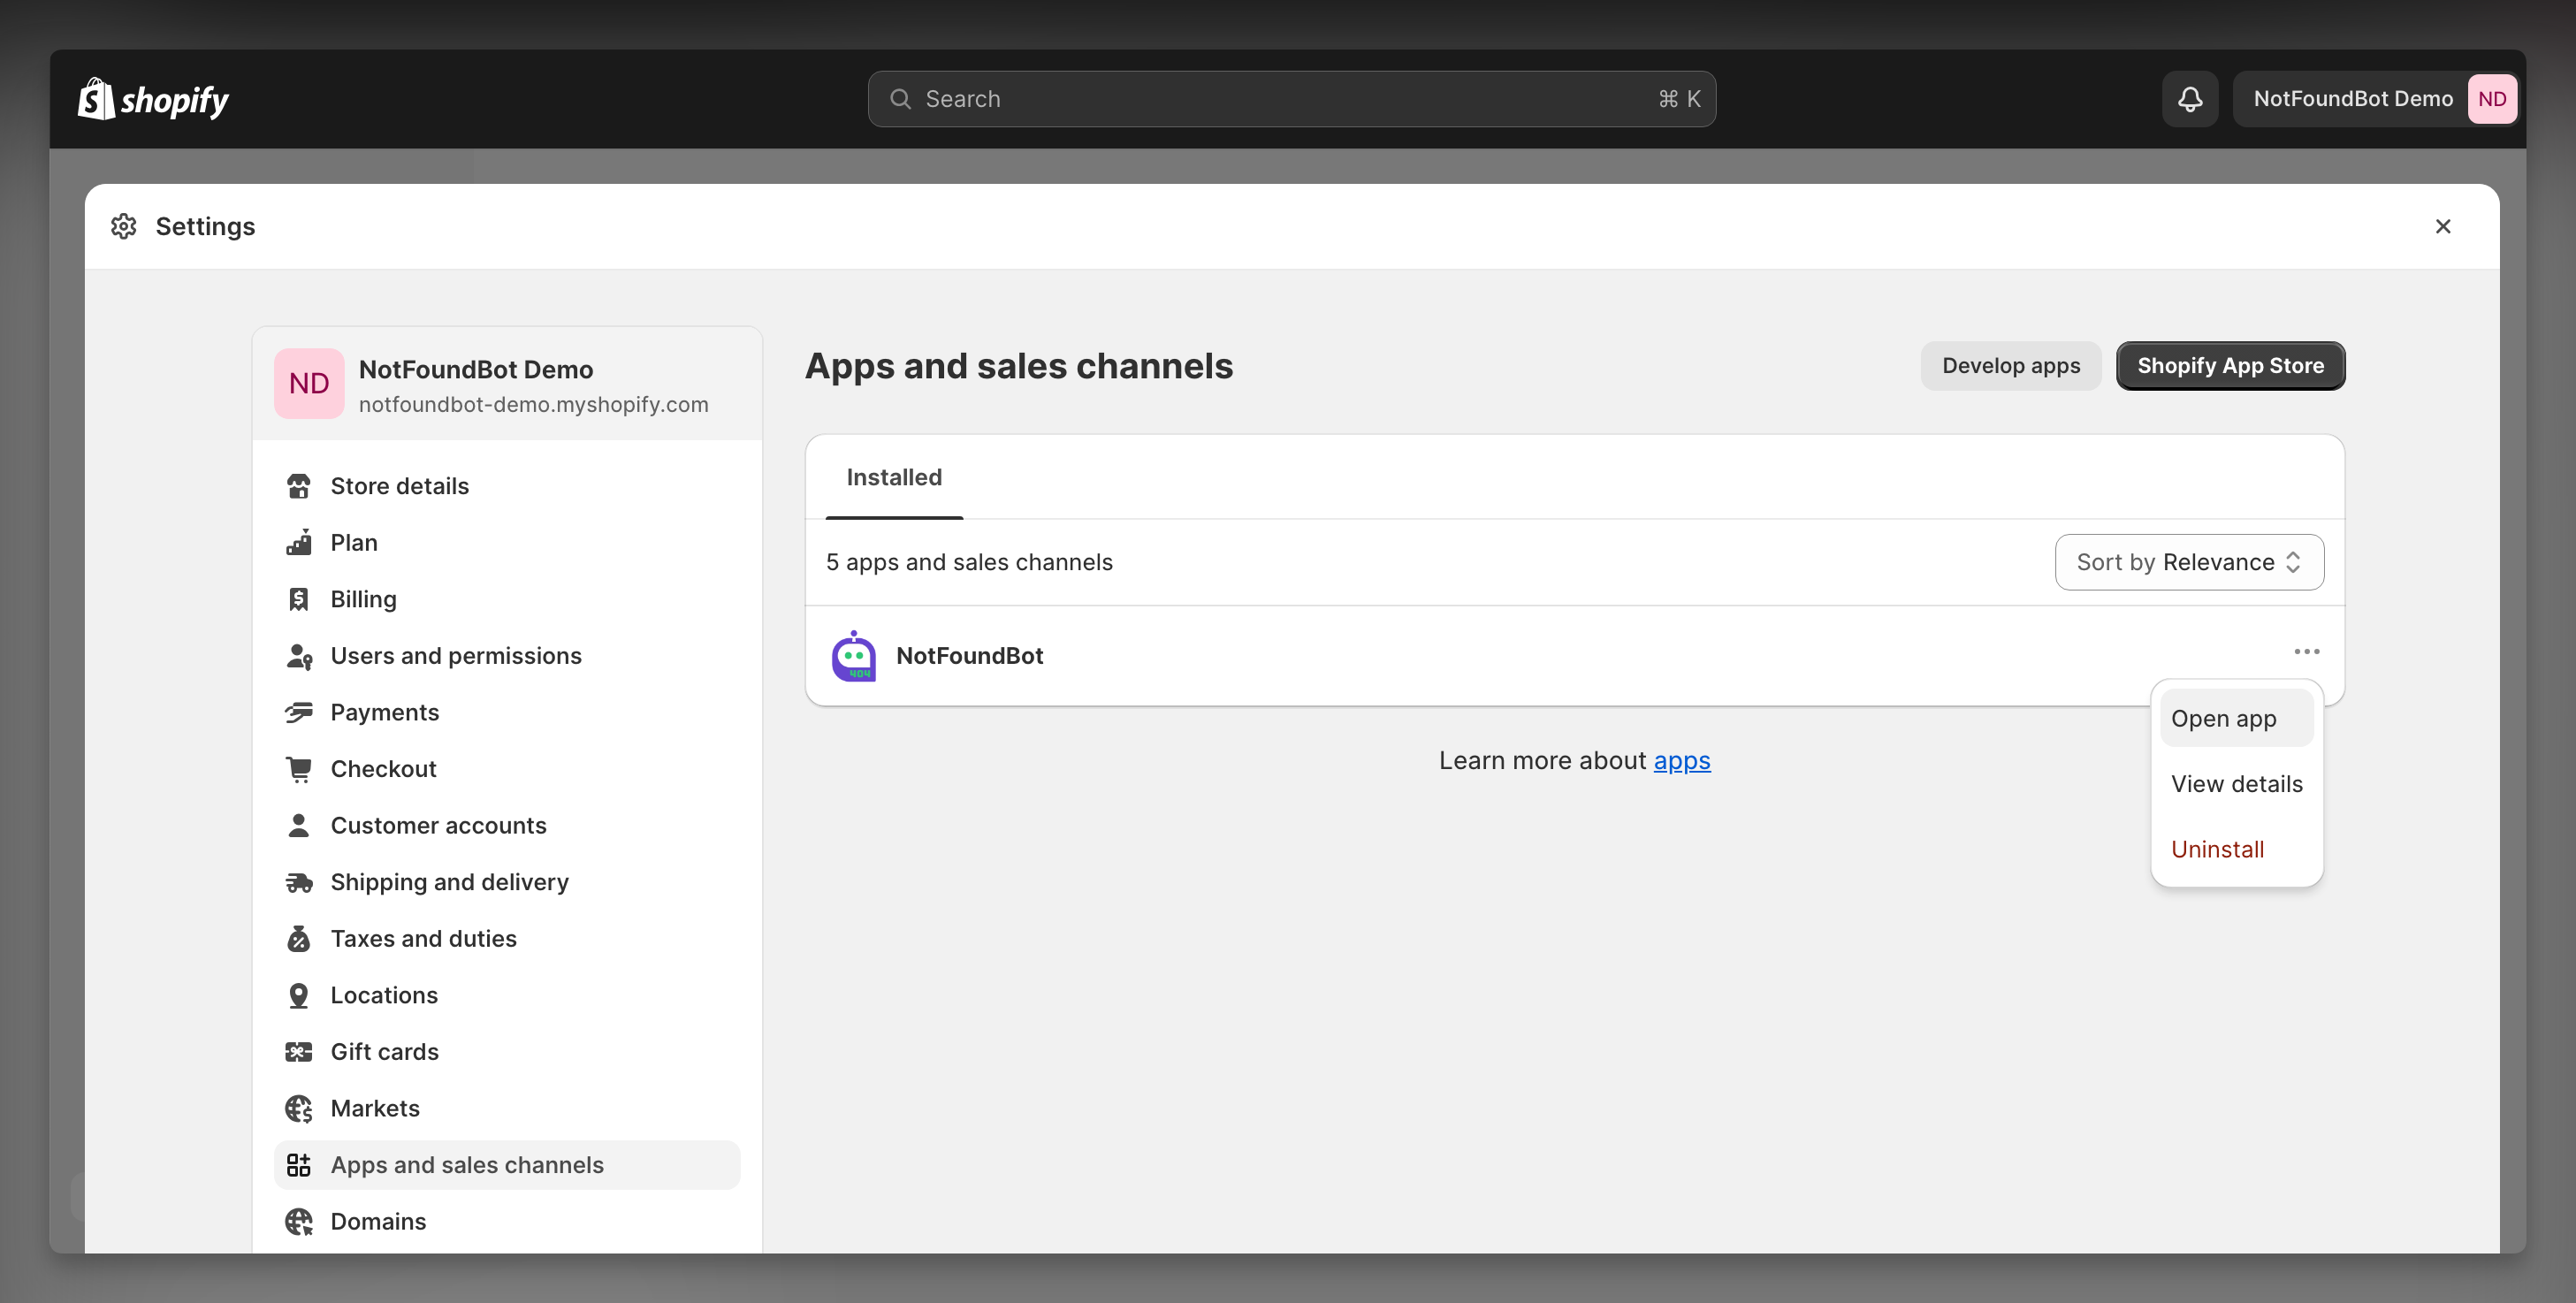The image size is (2576, 1303).
Task: Click the search magnifier icon
Action: pyautogui.click(x=900, y=99)
